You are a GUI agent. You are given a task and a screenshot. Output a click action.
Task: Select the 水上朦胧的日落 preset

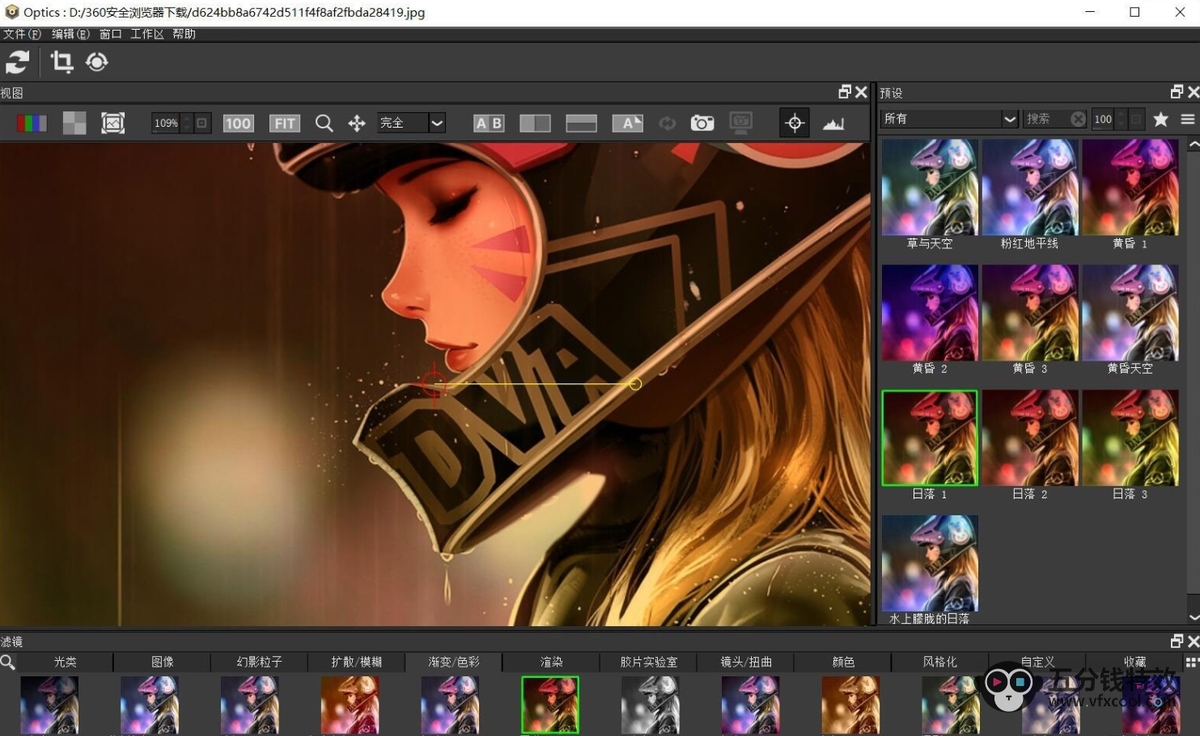click(930, 563)
